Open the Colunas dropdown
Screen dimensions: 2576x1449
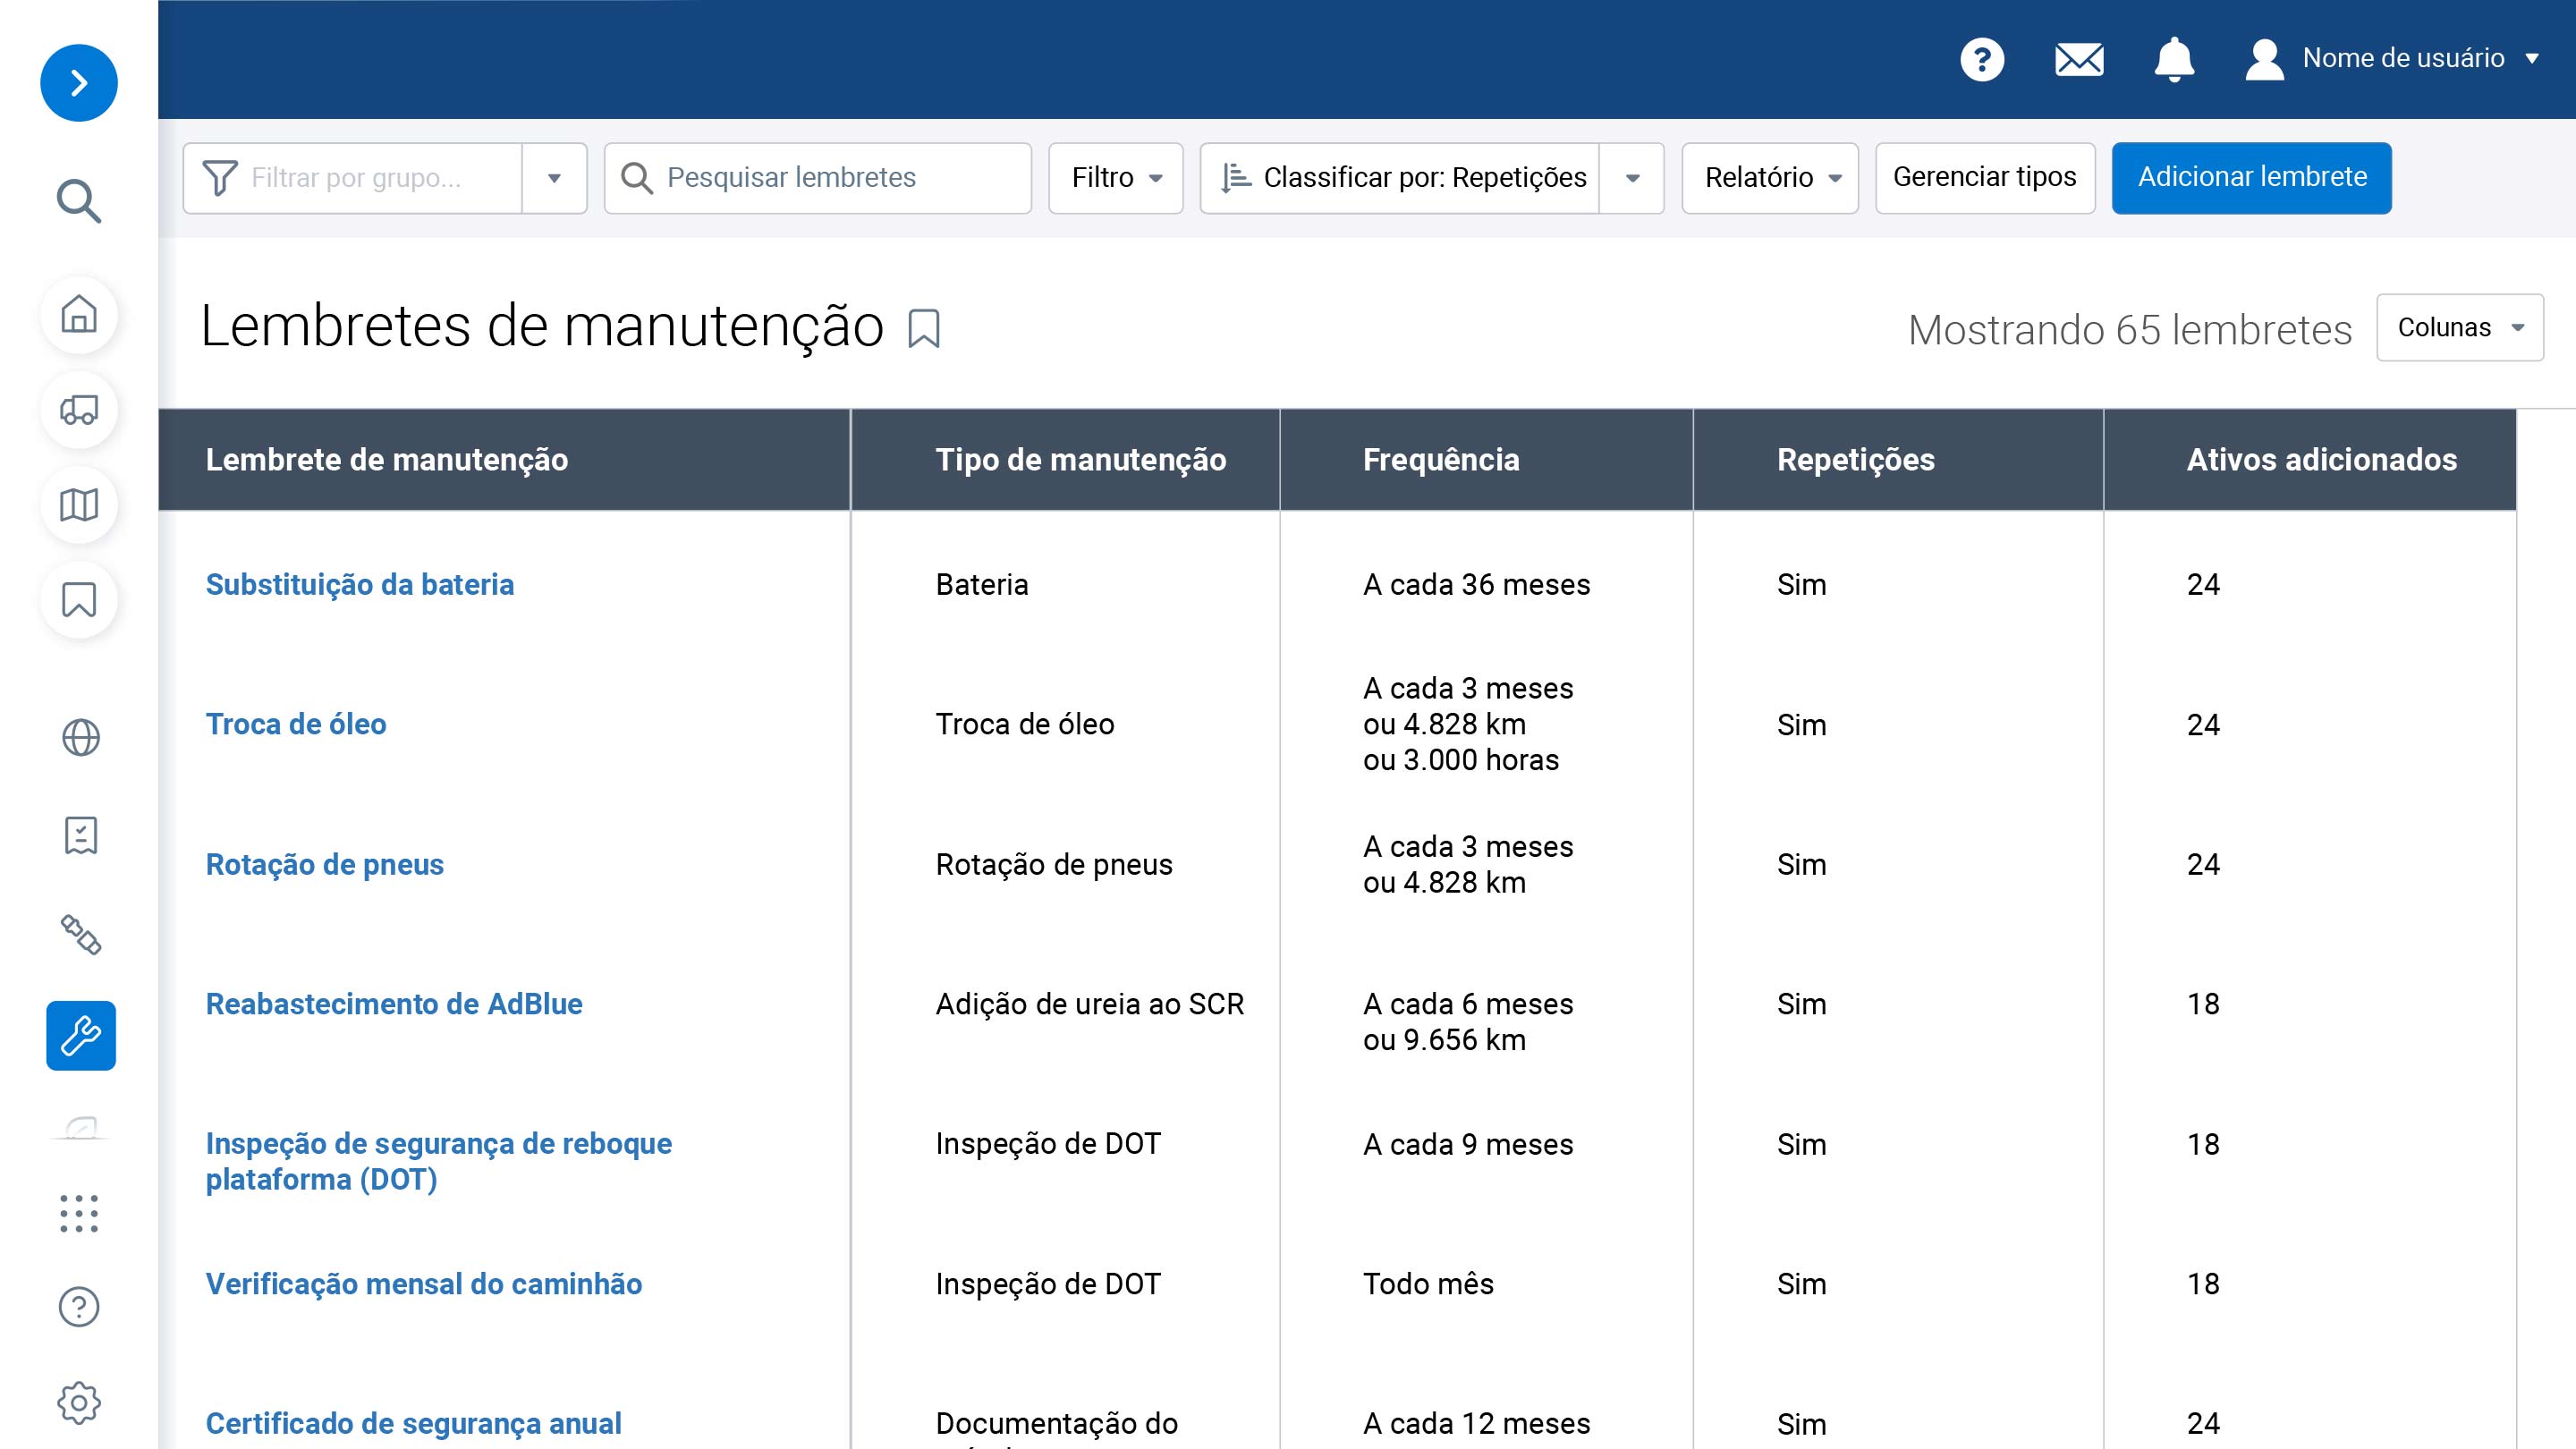click(2459, 327)
